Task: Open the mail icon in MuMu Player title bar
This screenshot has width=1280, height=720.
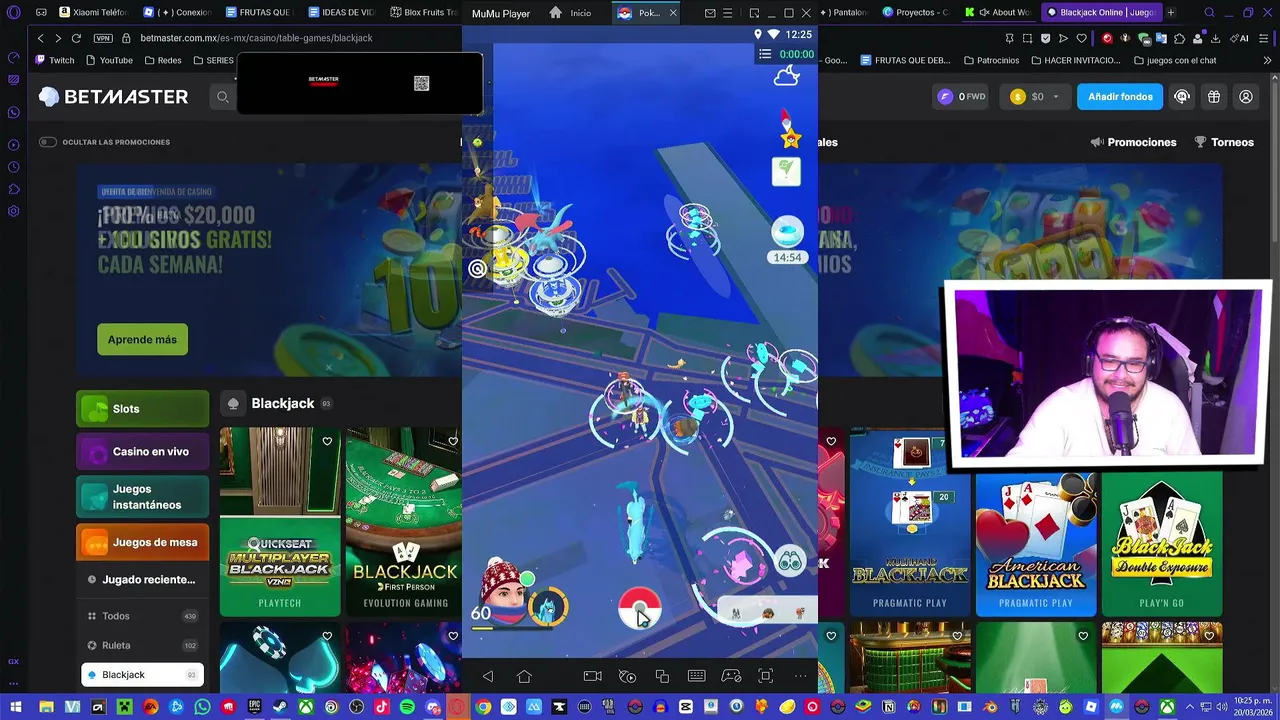Action: click(710, 13)
